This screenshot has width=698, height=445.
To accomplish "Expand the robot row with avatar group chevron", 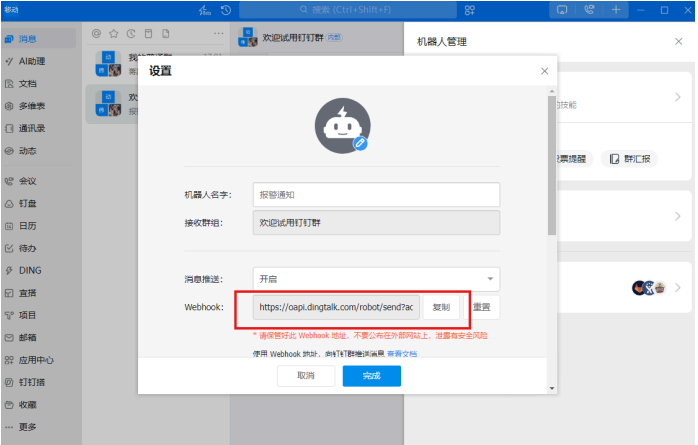I will (x=677, y=287).
